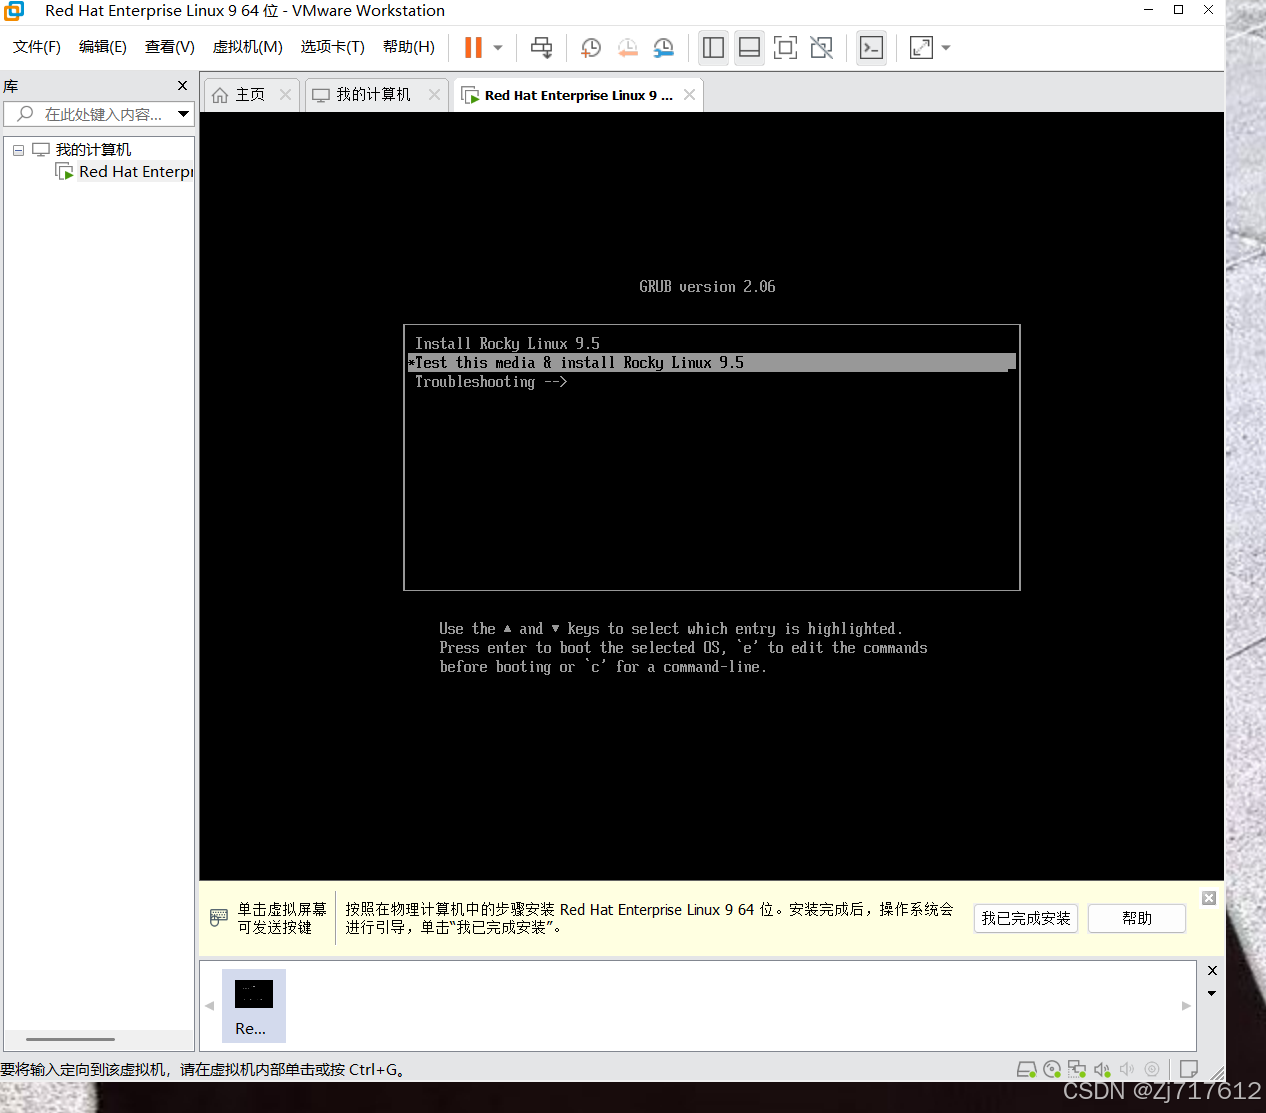Open the 编辑(E) menu

(x=103, y=47)
